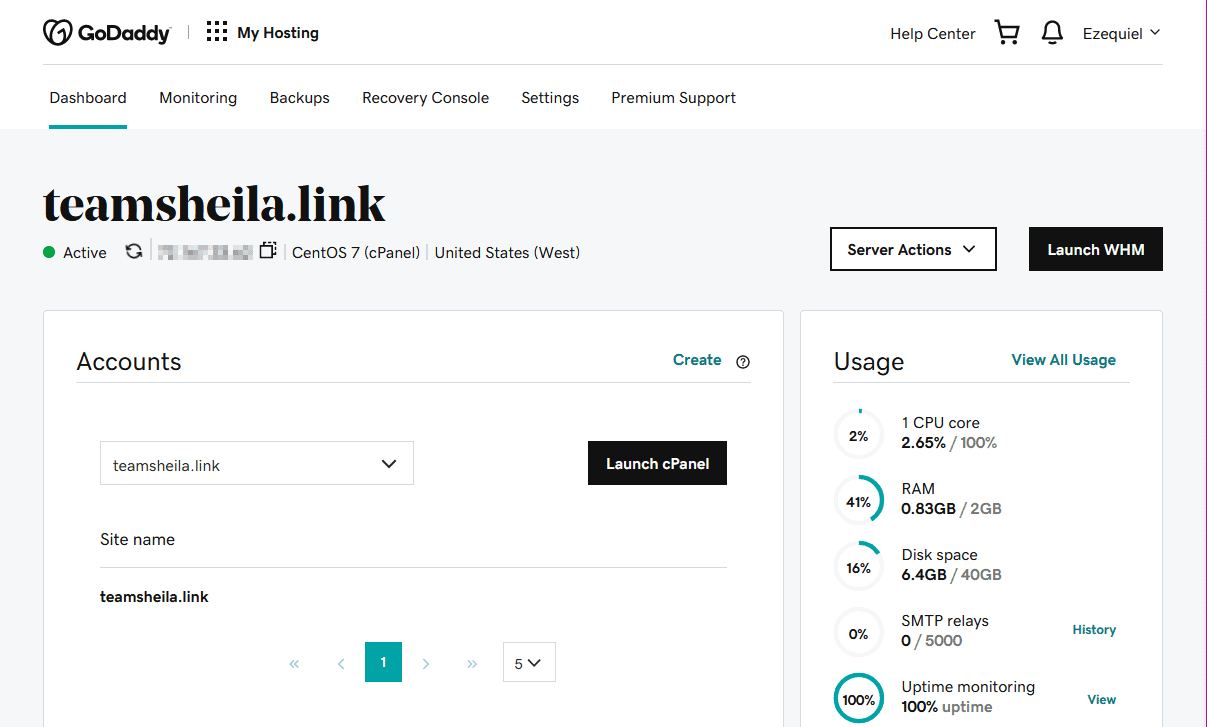1207x727 pixels.
Task: Click the My Hosting label
Action: pyautogui.click(x=278, y=33)
